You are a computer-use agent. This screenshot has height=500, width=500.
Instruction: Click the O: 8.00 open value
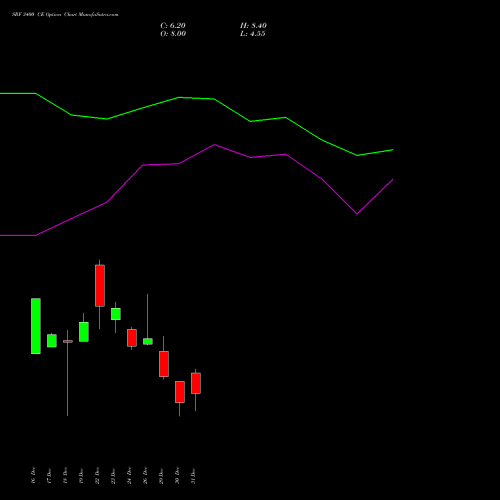[x=173, y=34]
